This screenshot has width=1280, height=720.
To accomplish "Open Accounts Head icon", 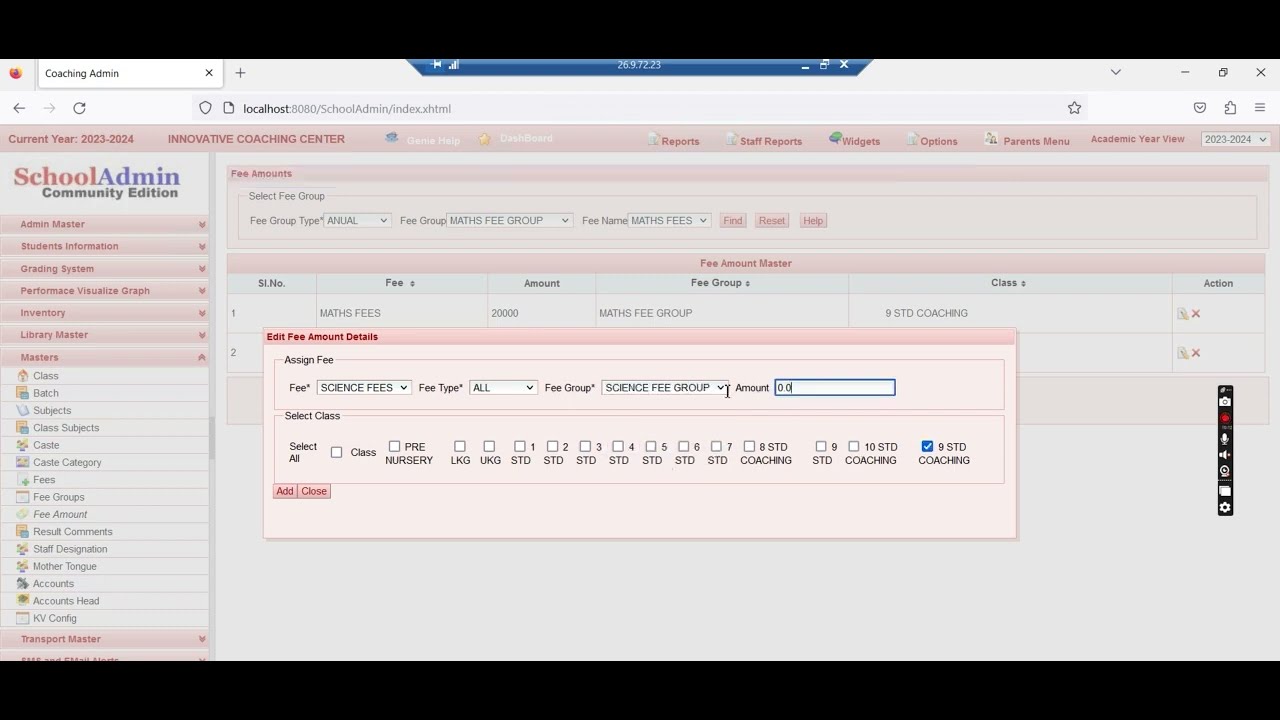I will pos(23,601).
